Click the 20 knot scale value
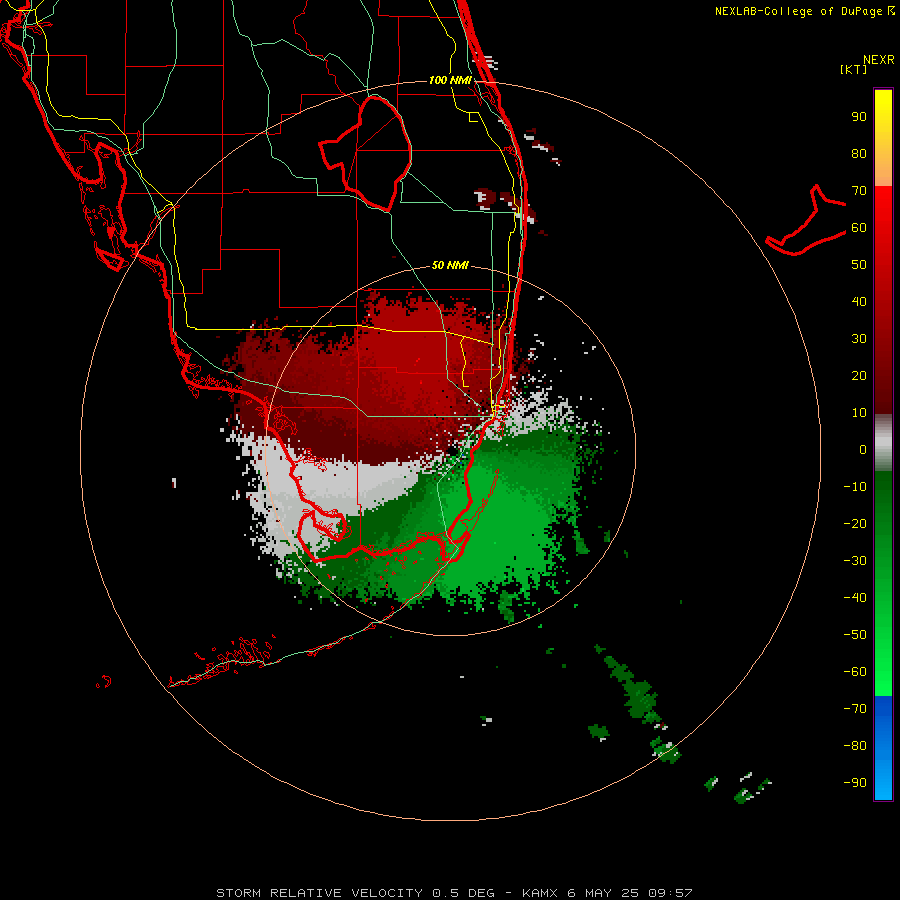This screenshot has height=900, width=900. point(859,376)
